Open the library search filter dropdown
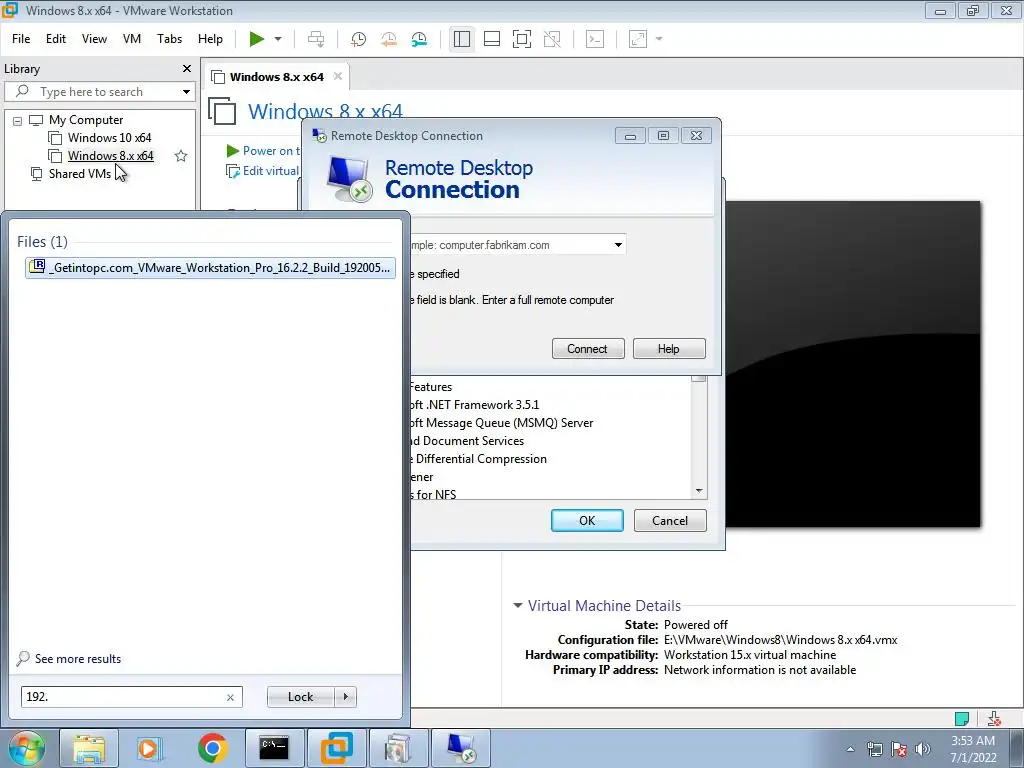The image size is (1024, 768). click(x=186, y=91)
